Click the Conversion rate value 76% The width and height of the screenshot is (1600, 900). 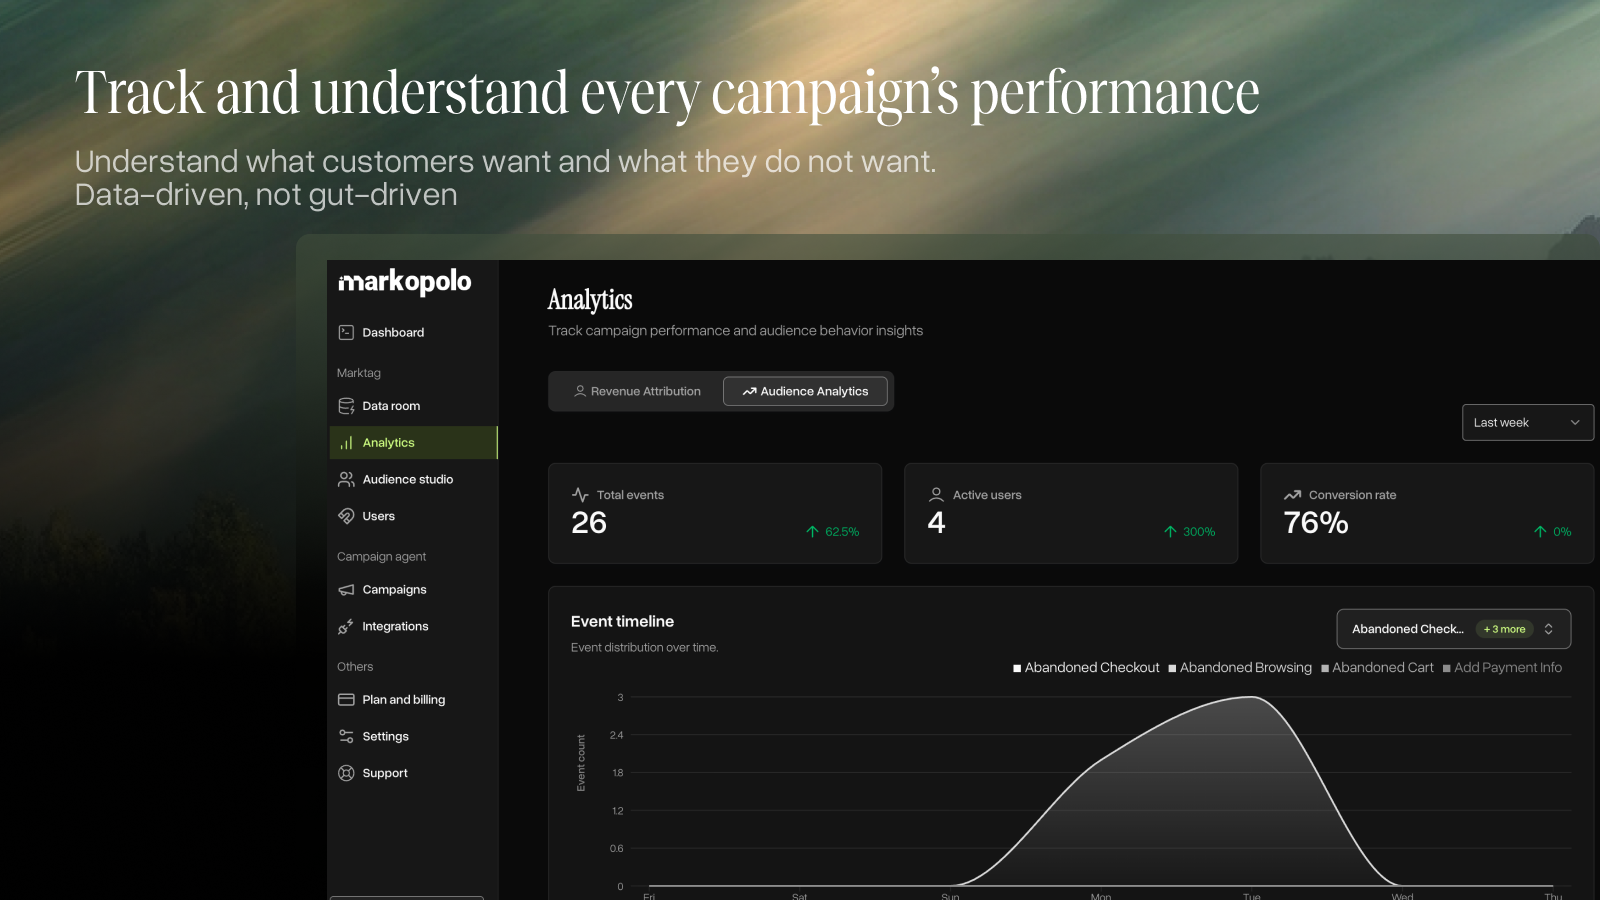click(1316, 523)
